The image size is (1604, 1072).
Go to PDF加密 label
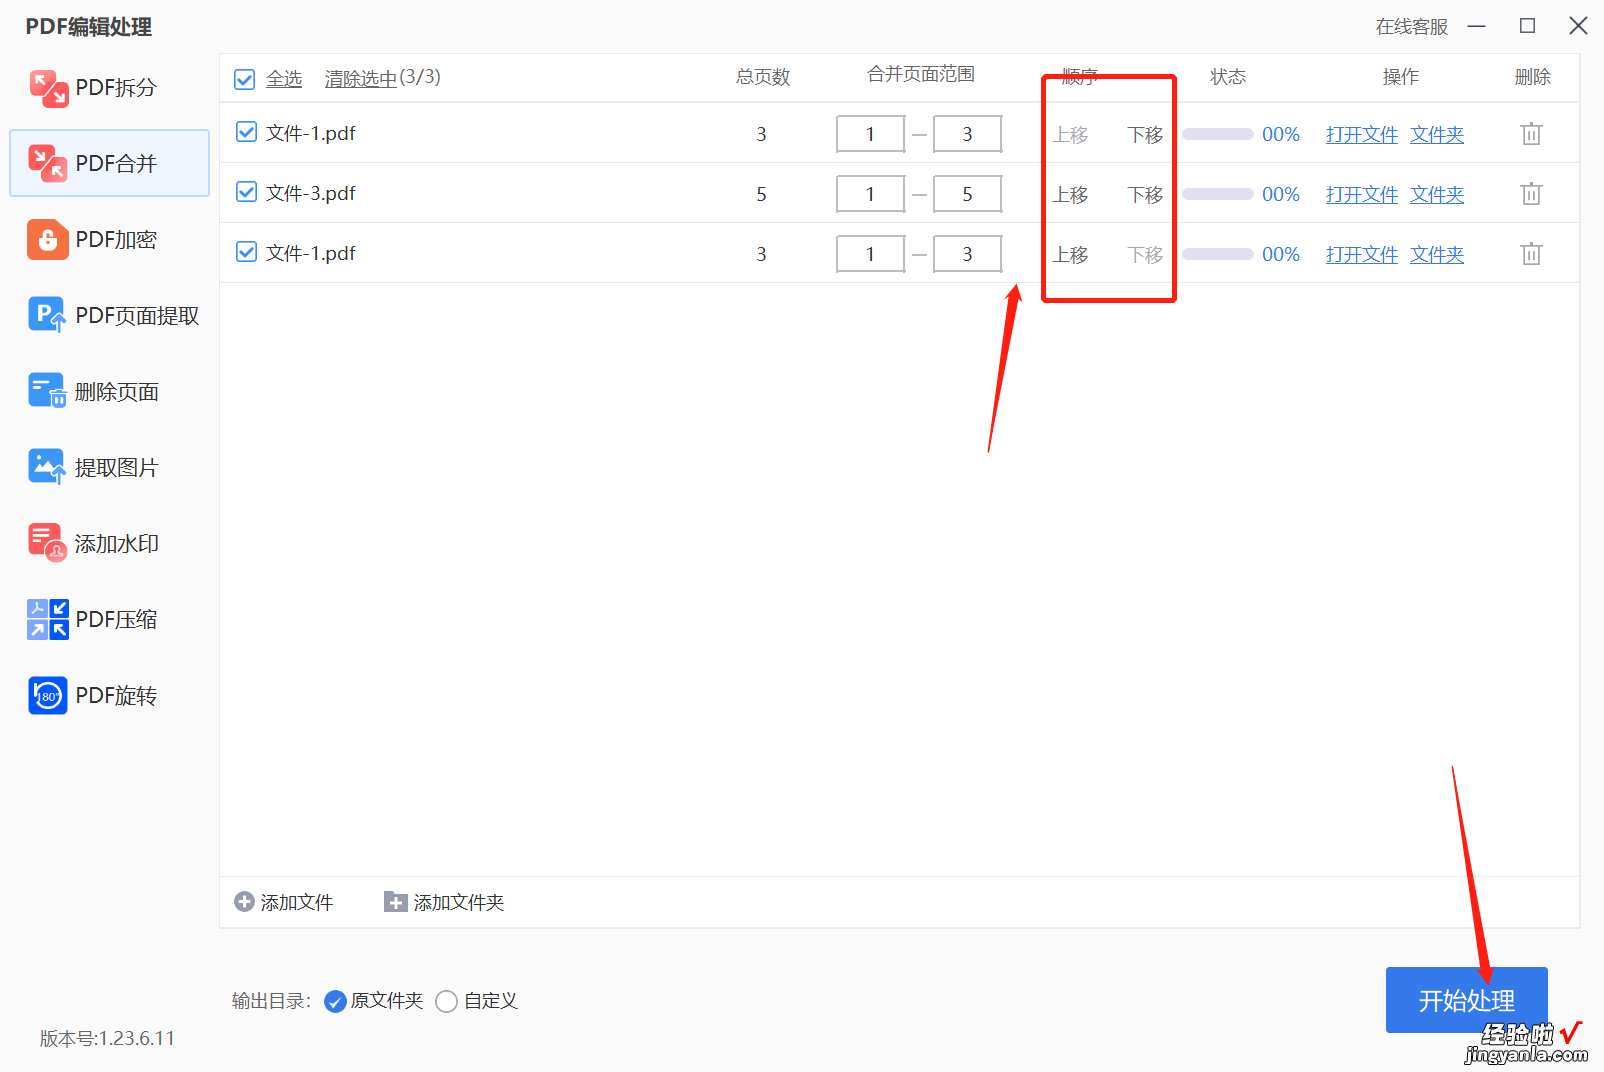(x=116, y=240)
